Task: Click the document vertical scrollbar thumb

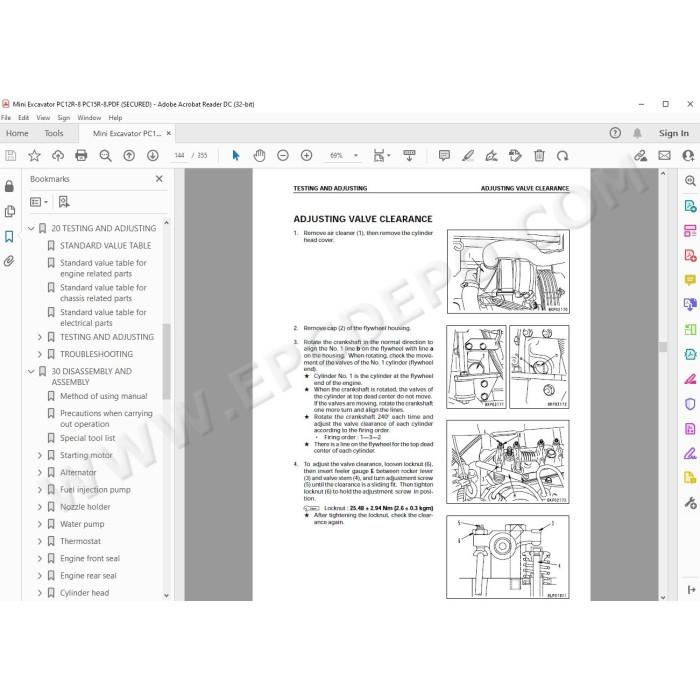Action: coord(663,347)
